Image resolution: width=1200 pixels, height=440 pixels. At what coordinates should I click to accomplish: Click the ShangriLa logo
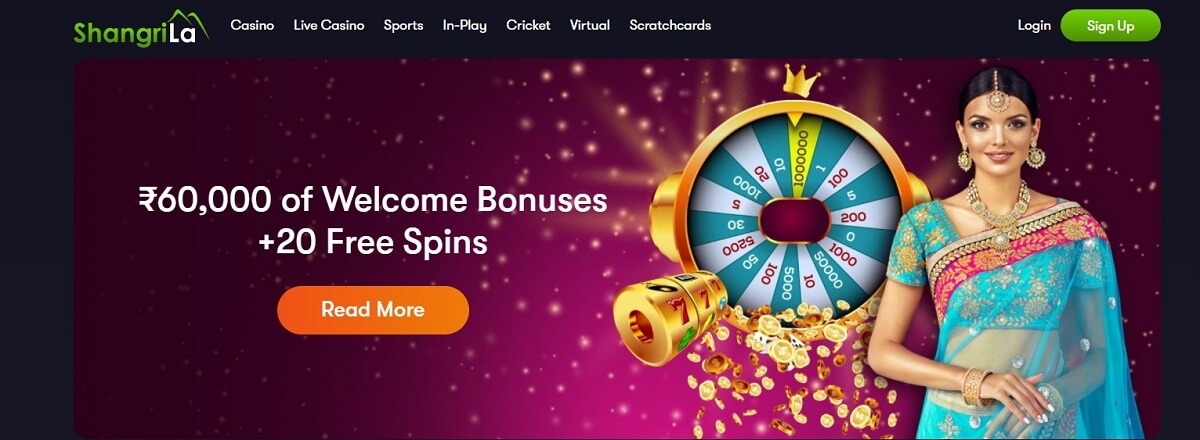[141, 27]
